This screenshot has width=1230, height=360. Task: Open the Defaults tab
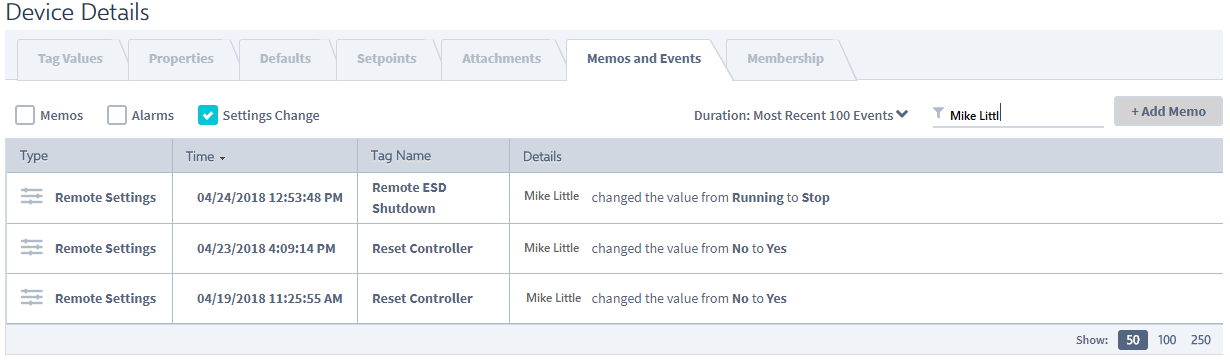[285, 59]
